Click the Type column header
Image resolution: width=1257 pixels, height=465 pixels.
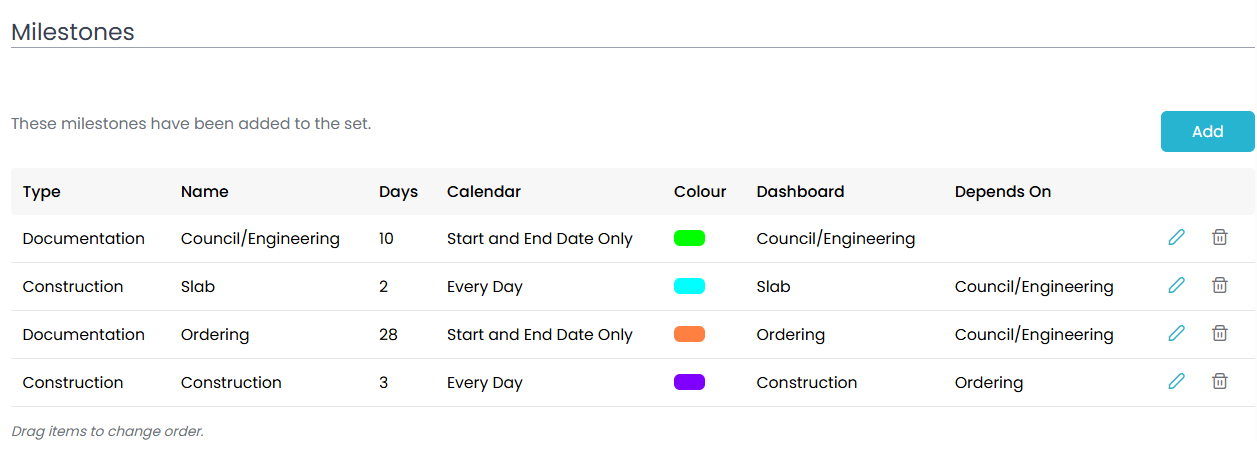point(42,192)
